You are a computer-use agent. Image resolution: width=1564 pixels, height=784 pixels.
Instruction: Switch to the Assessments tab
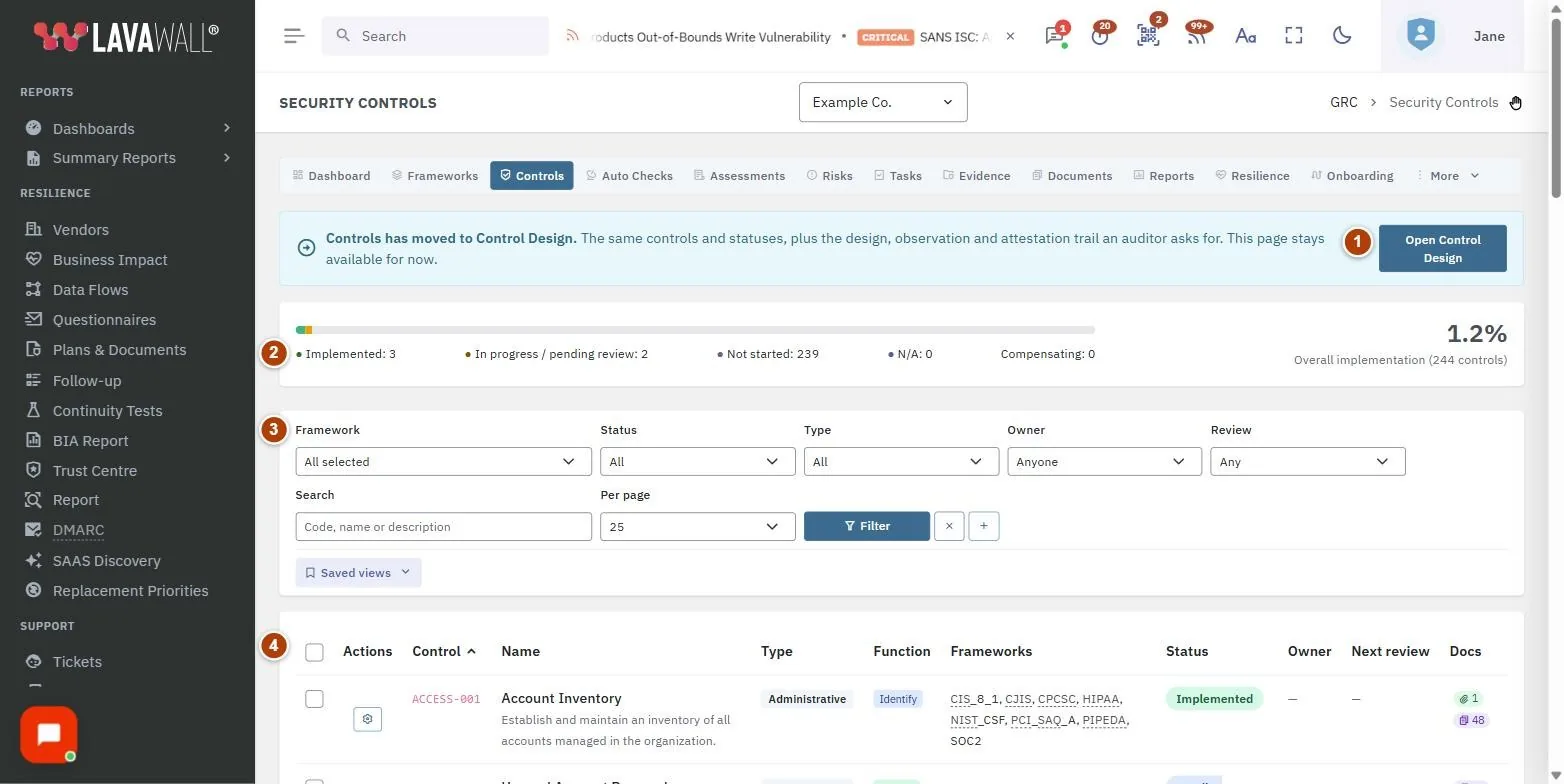(739, 176)
